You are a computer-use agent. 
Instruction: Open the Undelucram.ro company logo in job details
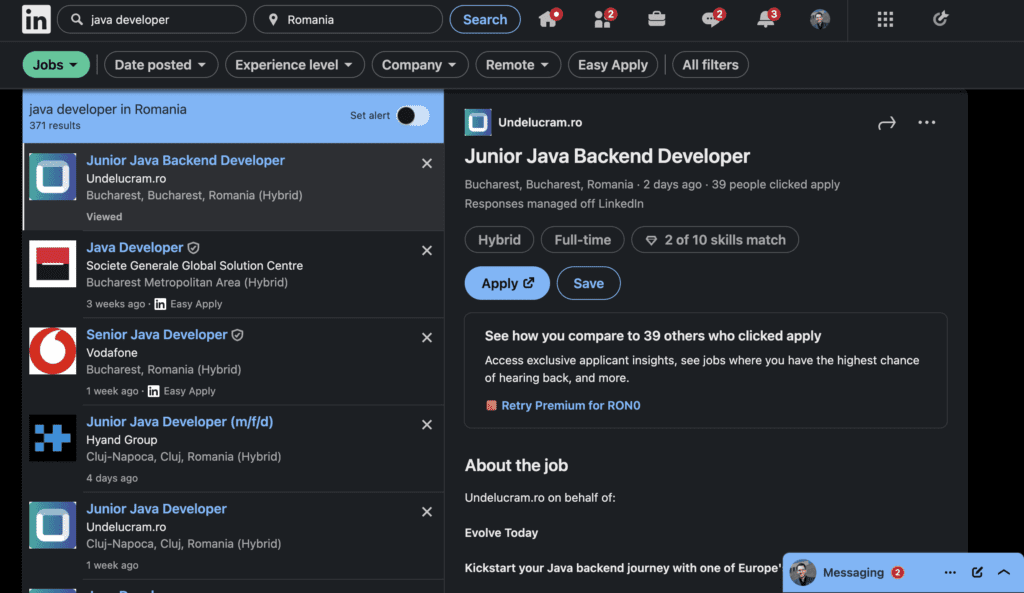(477, 122)
